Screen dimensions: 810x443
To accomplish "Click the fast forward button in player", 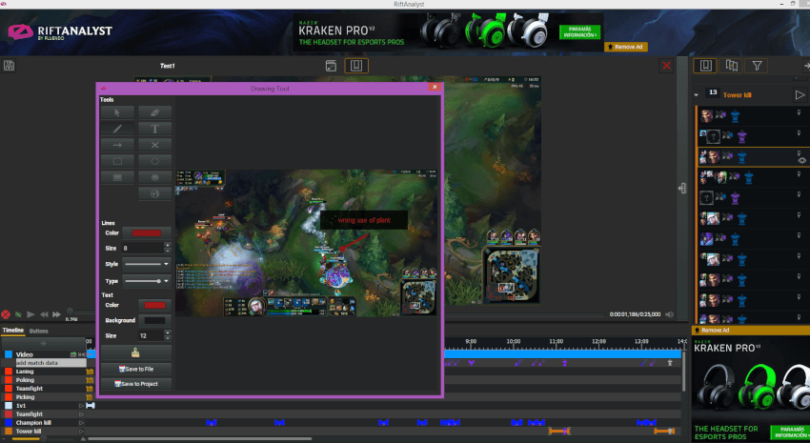I will point(56,314).
